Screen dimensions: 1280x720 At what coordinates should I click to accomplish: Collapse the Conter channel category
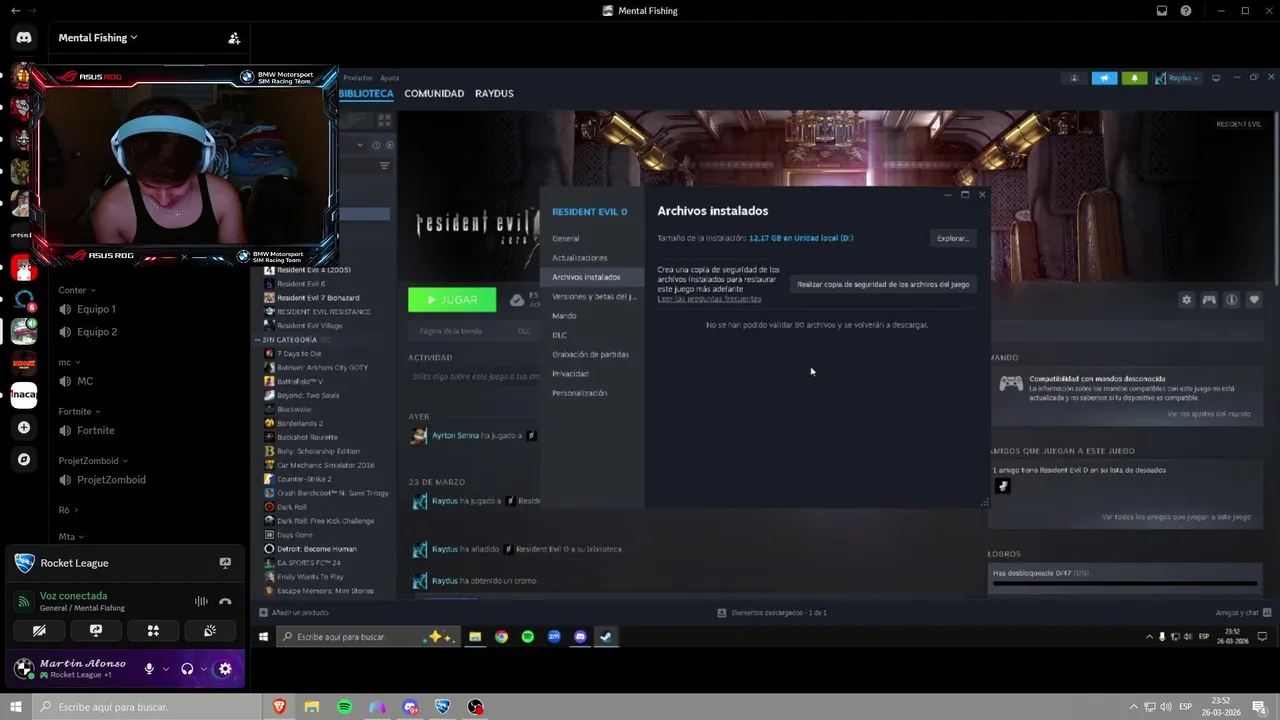(77, 290)
